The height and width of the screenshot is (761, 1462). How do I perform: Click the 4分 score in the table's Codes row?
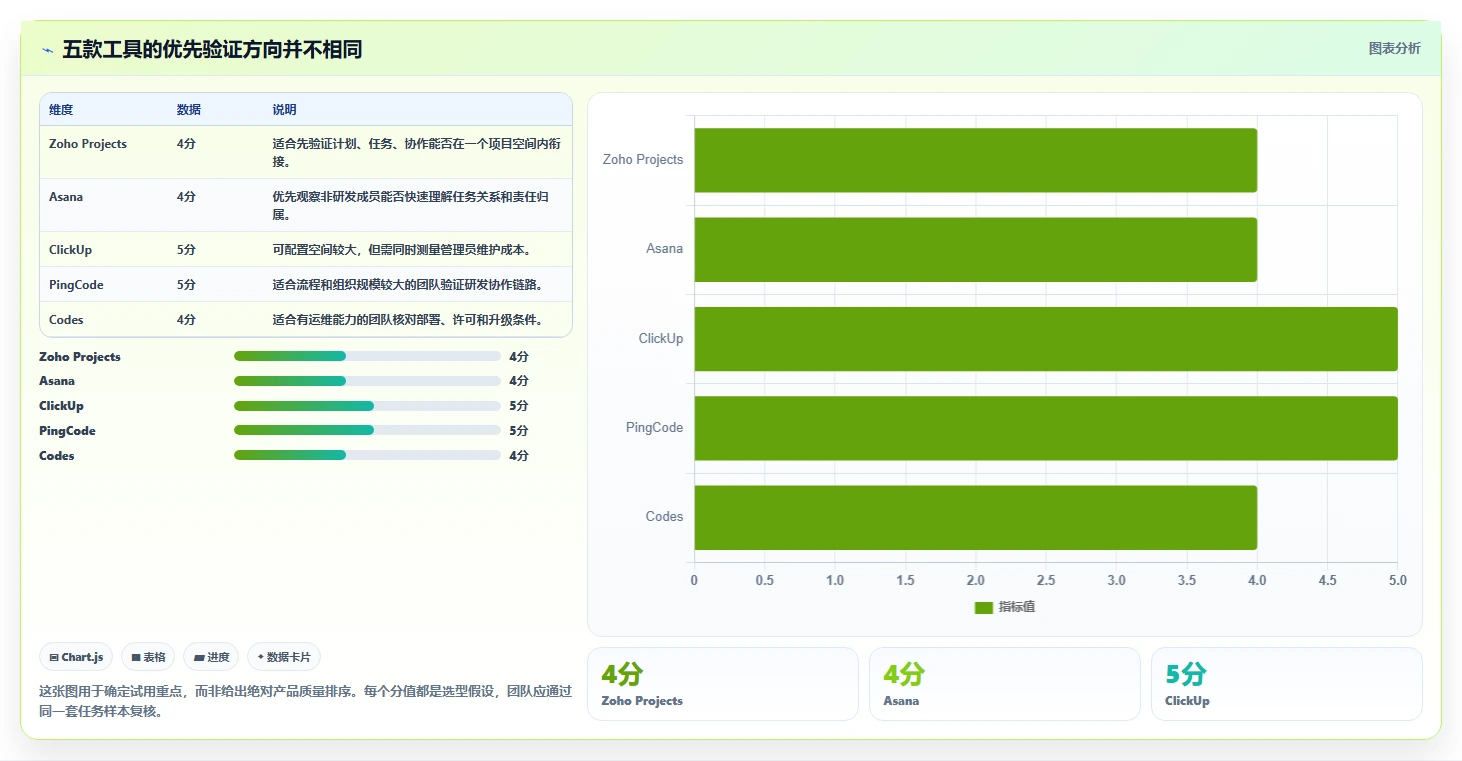[186, 320]
